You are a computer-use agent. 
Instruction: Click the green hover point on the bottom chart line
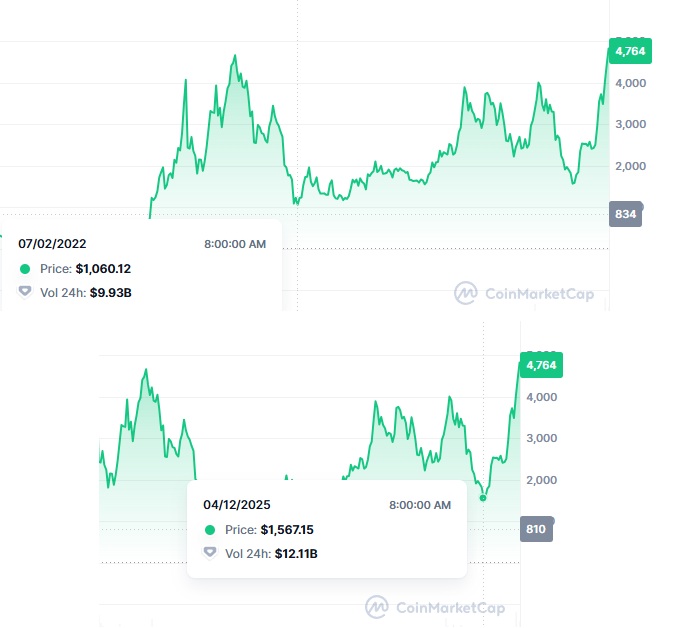pyautogui.click(x=483, y=497)
